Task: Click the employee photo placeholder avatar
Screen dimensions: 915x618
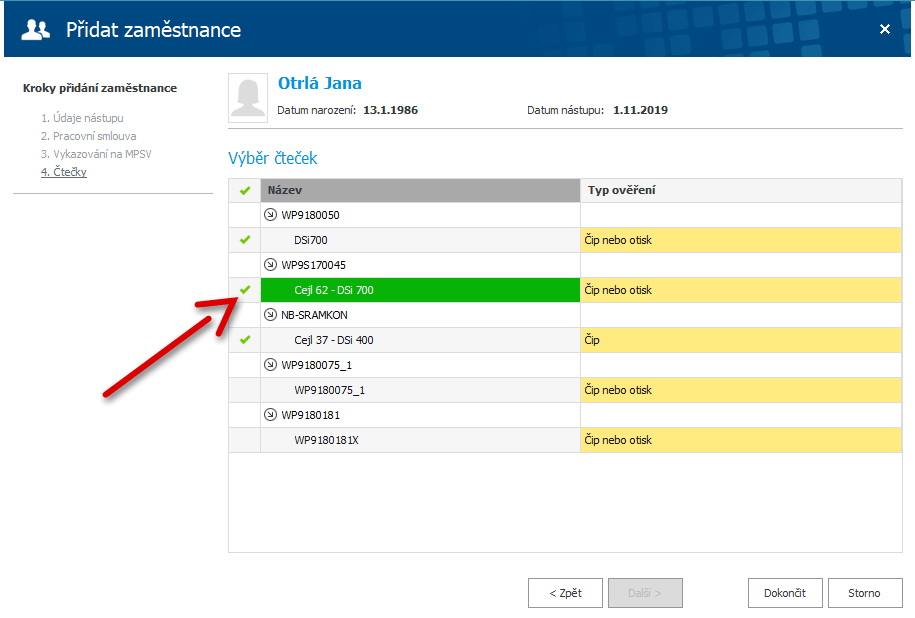Action: click(x=248, y=97)
